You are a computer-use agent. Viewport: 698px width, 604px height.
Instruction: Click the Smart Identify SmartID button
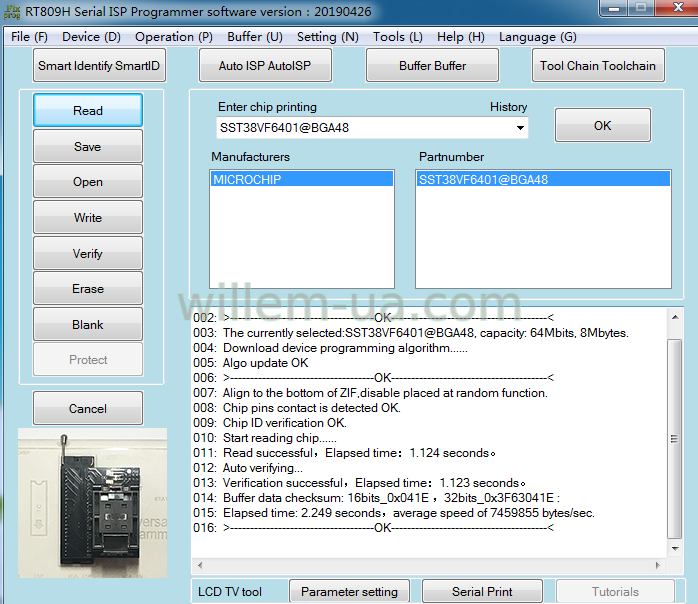point(99,65)
